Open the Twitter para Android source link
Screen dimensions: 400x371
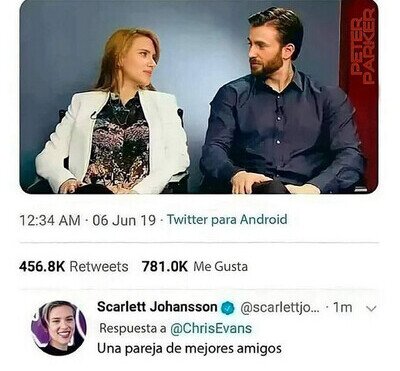coord(227,220)
